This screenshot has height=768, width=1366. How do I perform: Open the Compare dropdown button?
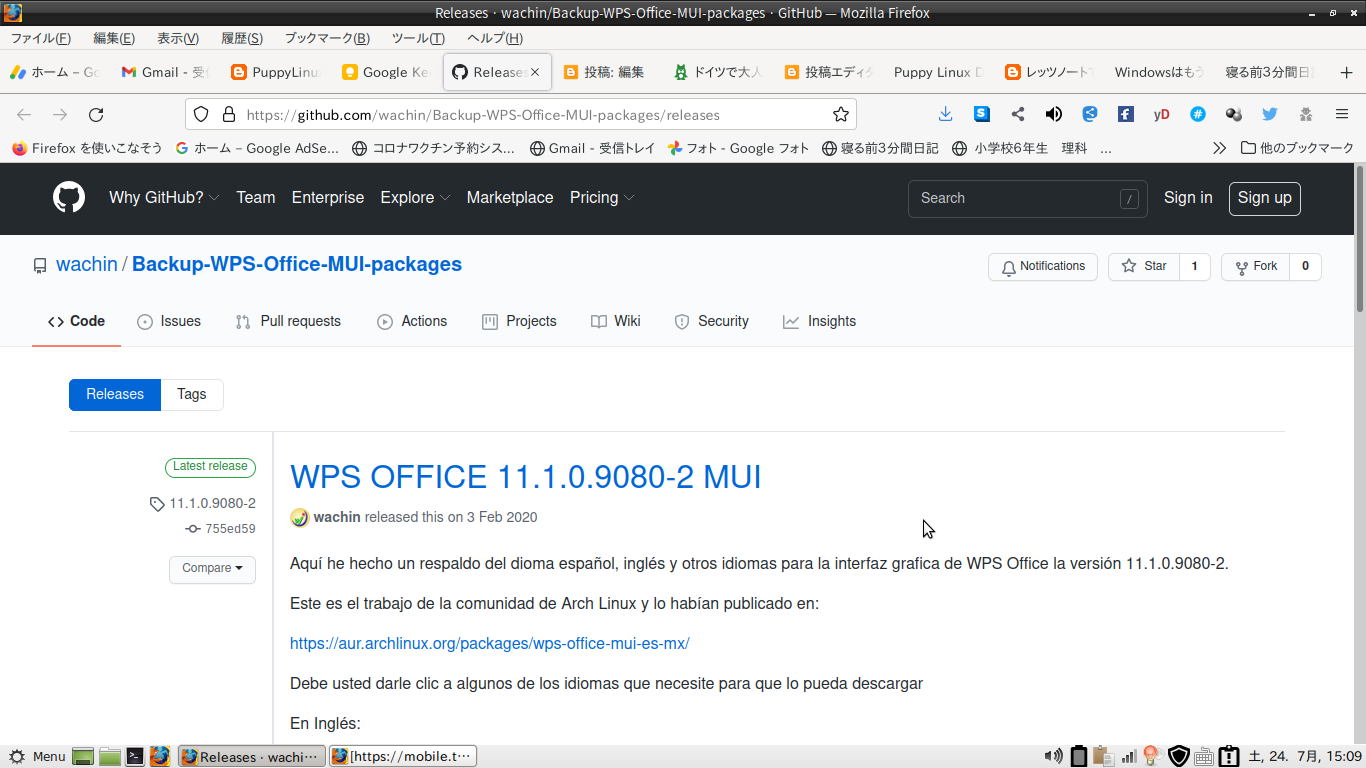pos(212,569)
